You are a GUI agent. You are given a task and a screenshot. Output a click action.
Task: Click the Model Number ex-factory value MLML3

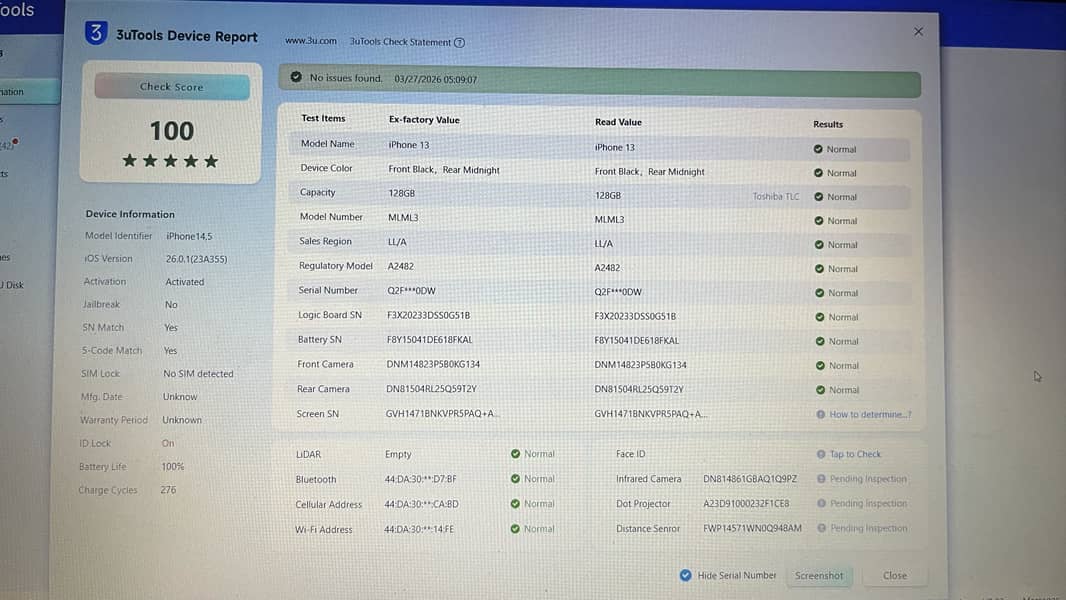click(403, 217)
